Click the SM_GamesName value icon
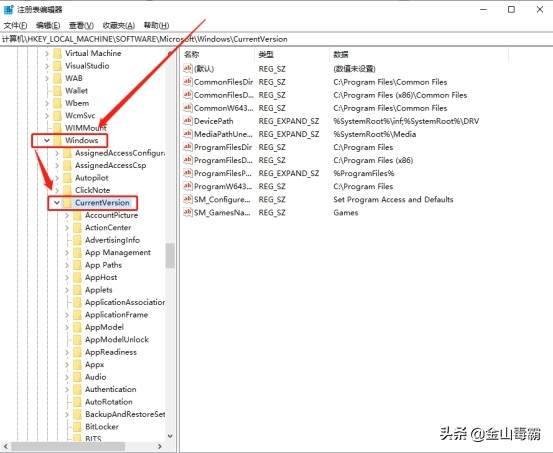This screenshot has width=553, height=453. [188, 212]
